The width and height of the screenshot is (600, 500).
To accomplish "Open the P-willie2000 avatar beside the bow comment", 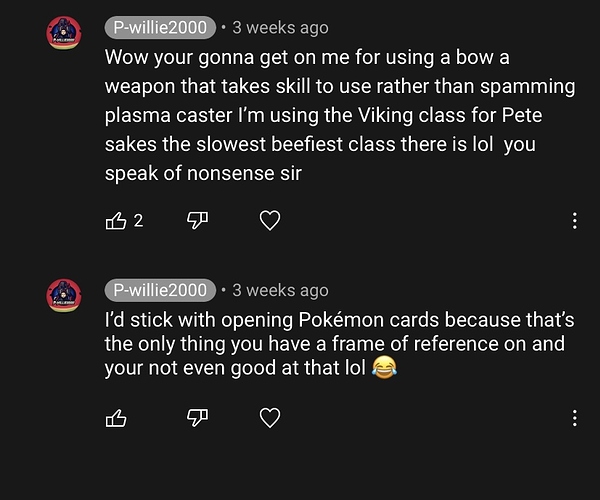I will pyautogui.click(x=65, y=35).
